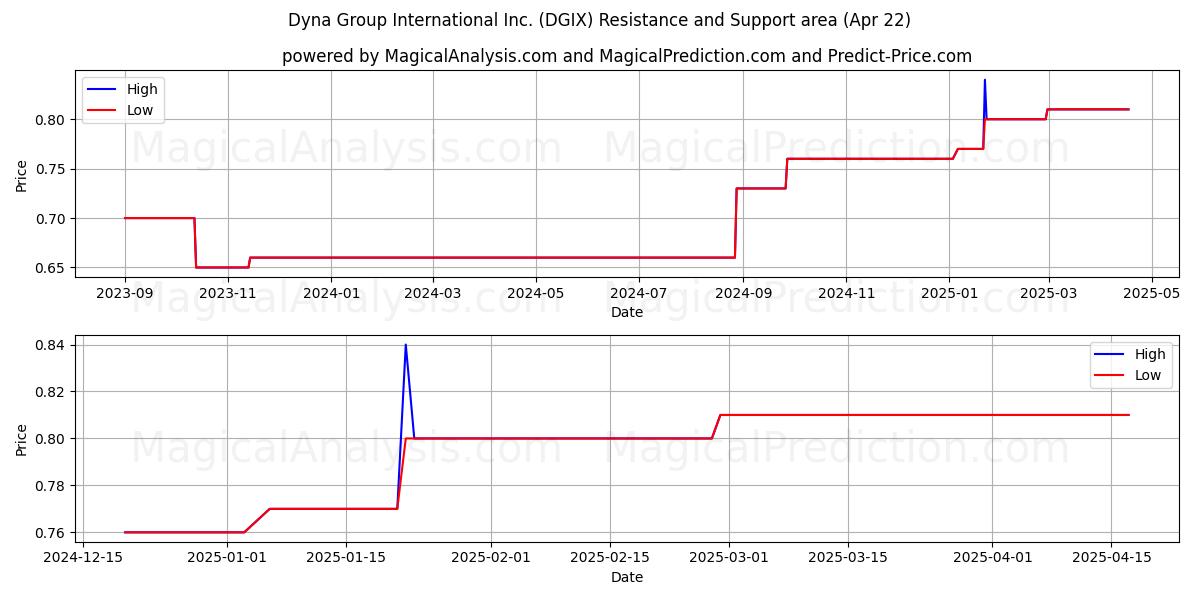This screenshot has height=600, width=1200.
Task: Click the 2023-11 date tick label
Action: (228, 294)
